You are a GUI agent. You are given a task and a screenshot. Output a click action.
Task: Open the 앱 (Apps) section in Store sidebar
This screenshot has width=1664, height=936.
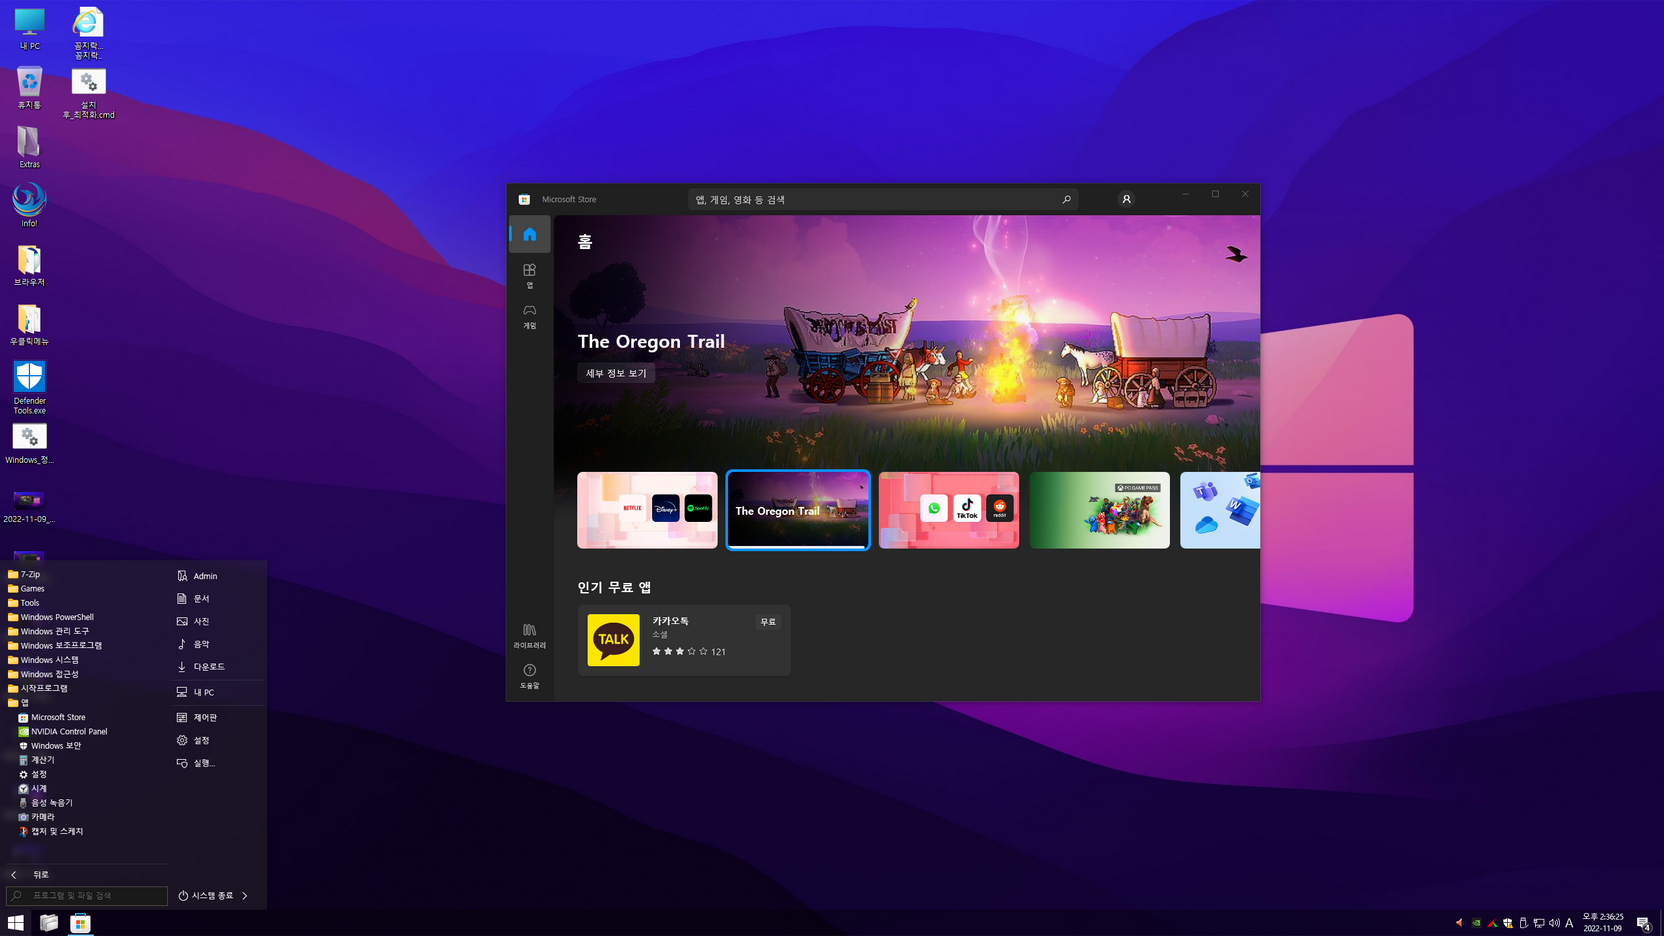[529, 276]
